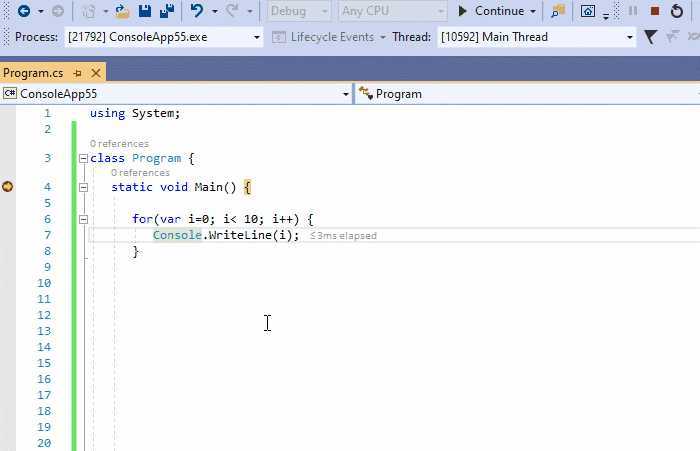Click the 0 references link above class Program
Image resolution: width=700 pixels, height=451 pixels.
tap(119, 144)
